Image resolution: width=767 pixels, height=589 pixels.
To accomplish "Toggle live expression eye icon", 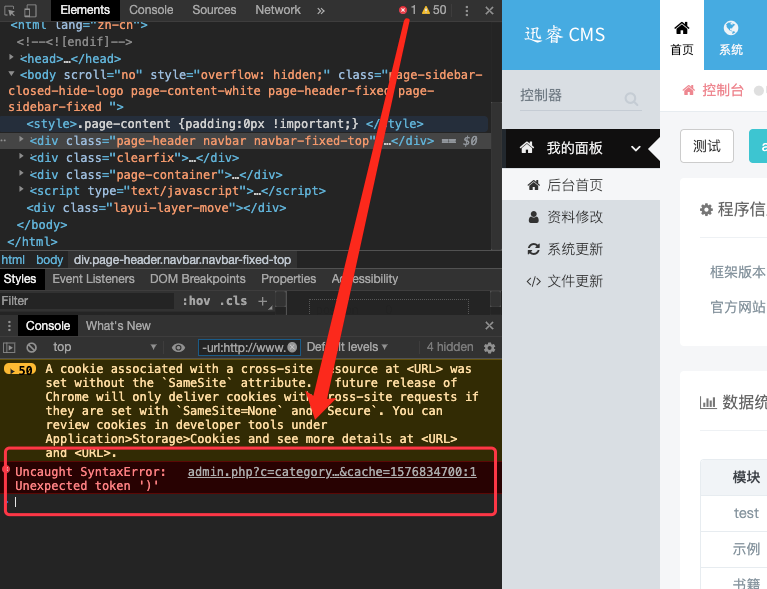I will pos(179,347).
